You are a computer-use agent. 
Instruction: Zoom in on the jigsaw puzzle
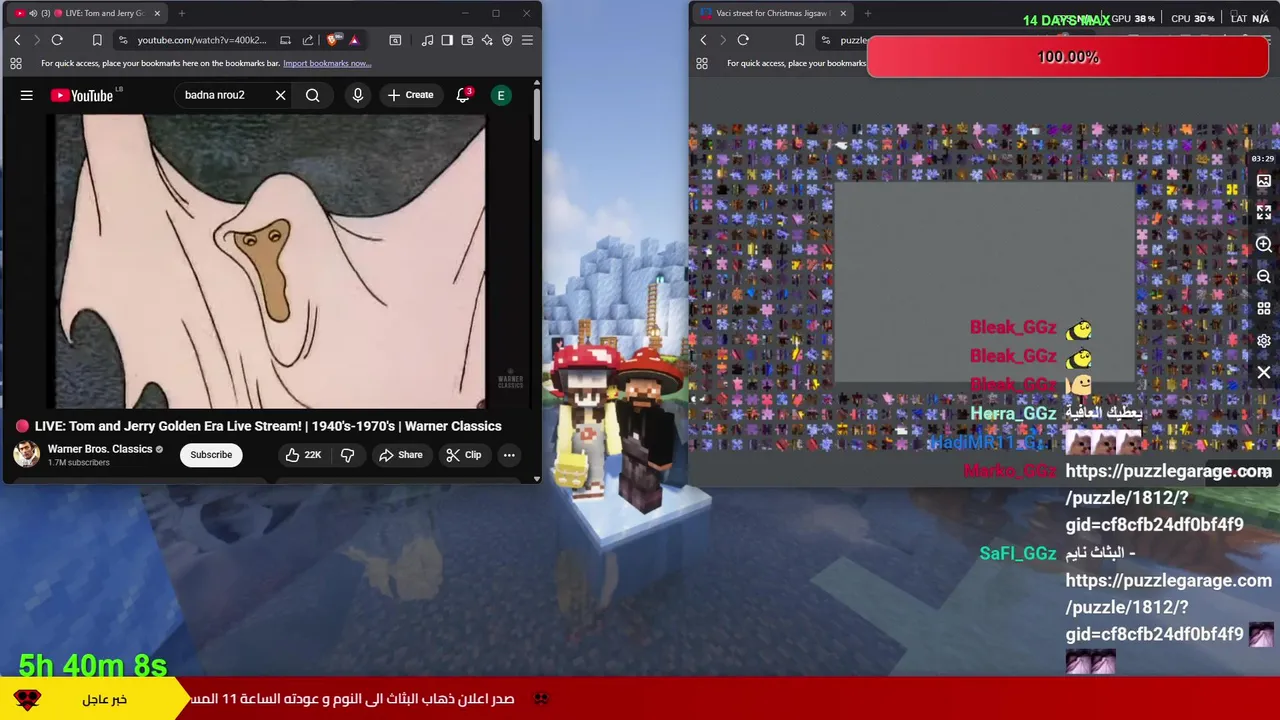1264,245
